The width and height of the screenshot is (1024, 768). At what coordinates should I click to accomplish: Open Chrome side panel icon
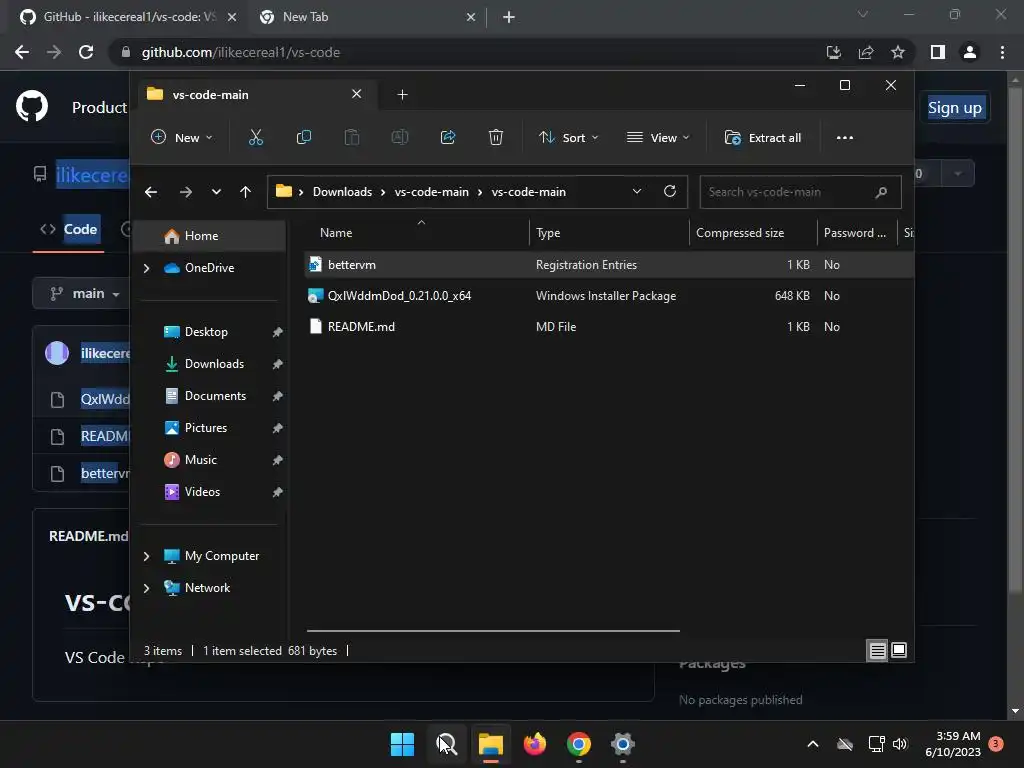pyautogui.click(x=938, y=52)
